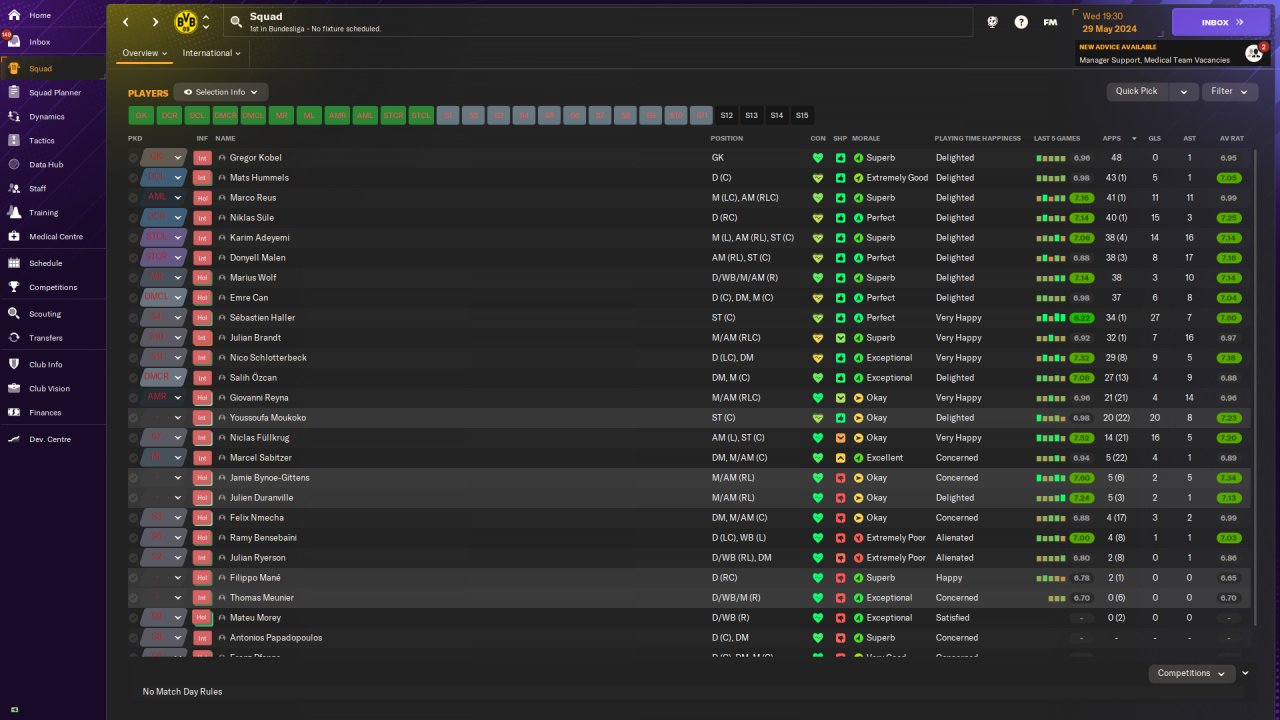The width and height of the screenshot is (1280, 720).
Task: Click Sébastien Haller's last 5 games form bar
Action: point(1051,318)
